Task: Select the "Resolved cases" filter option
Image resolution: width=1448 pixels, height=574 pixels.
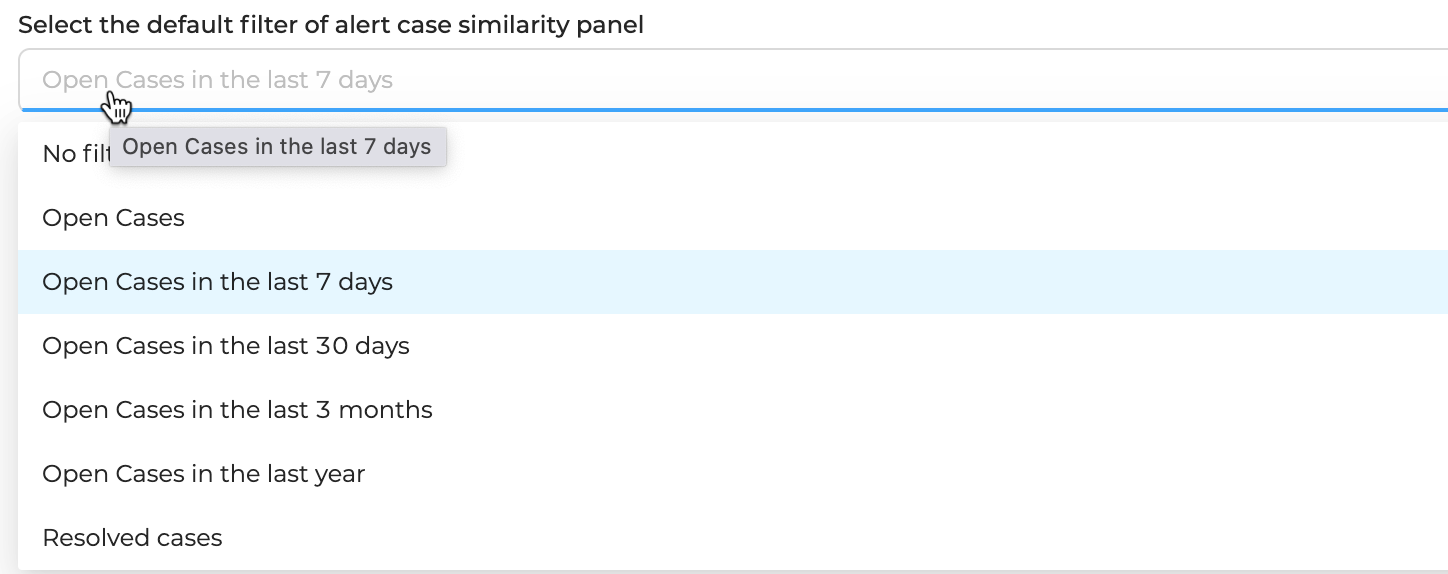Action: [x=733, y=538]
